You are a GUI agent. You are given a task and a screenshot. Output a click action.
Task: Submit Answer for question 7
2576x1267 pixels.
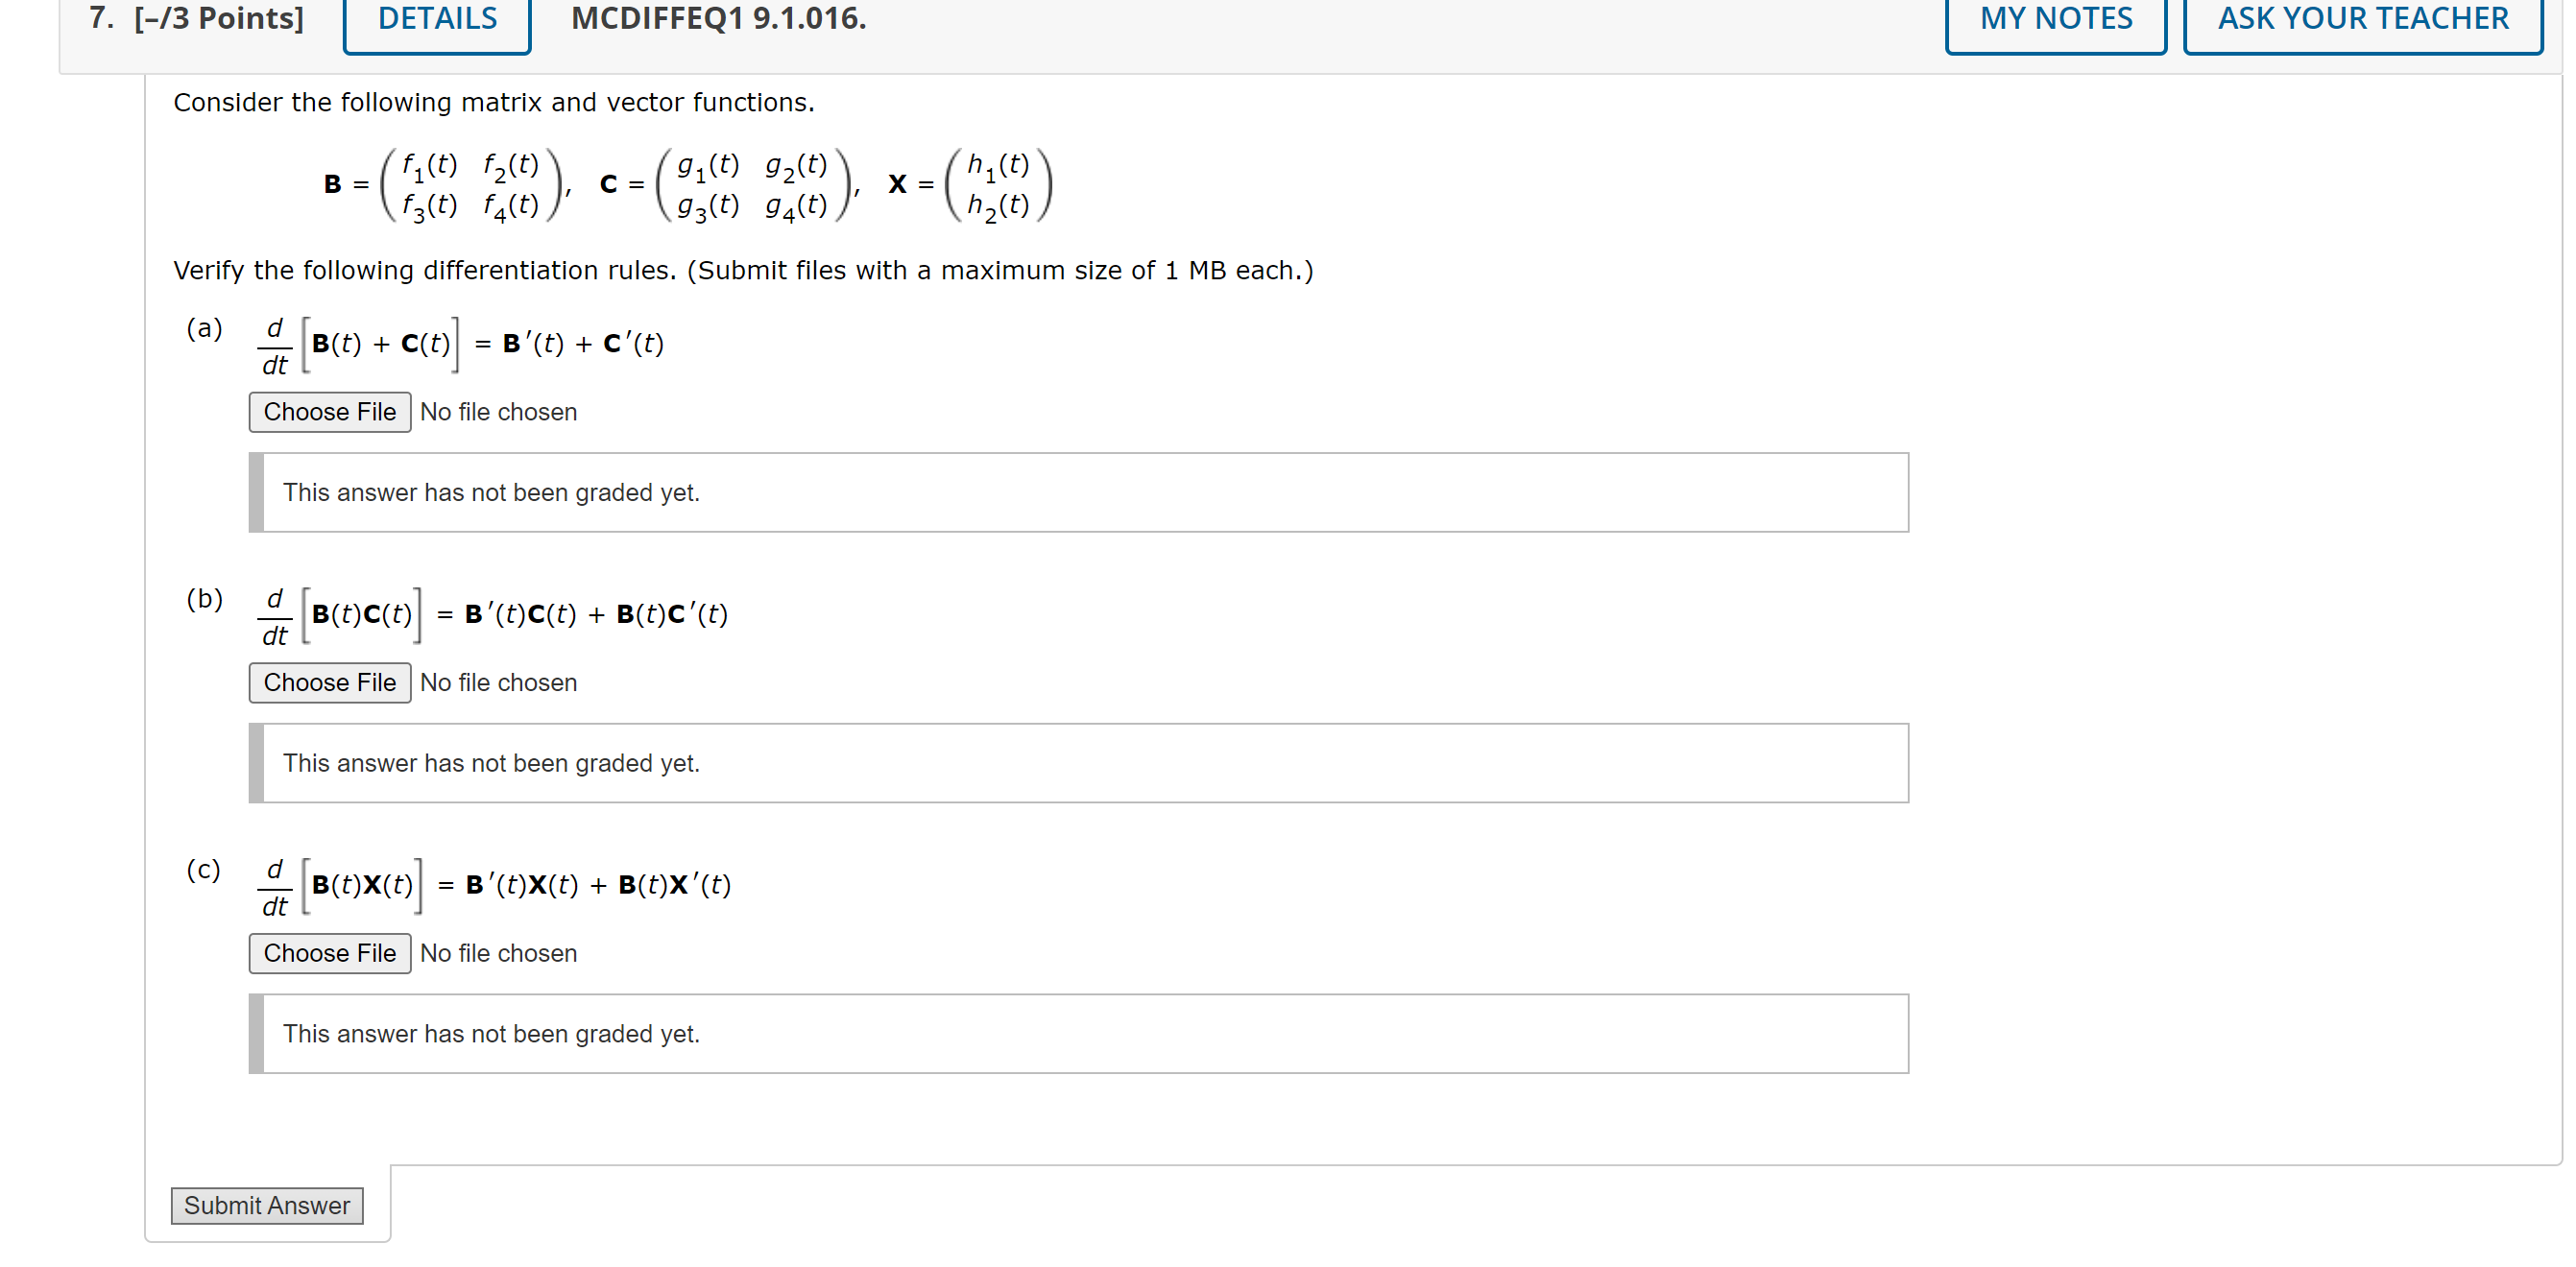[x=266, y=1205]
